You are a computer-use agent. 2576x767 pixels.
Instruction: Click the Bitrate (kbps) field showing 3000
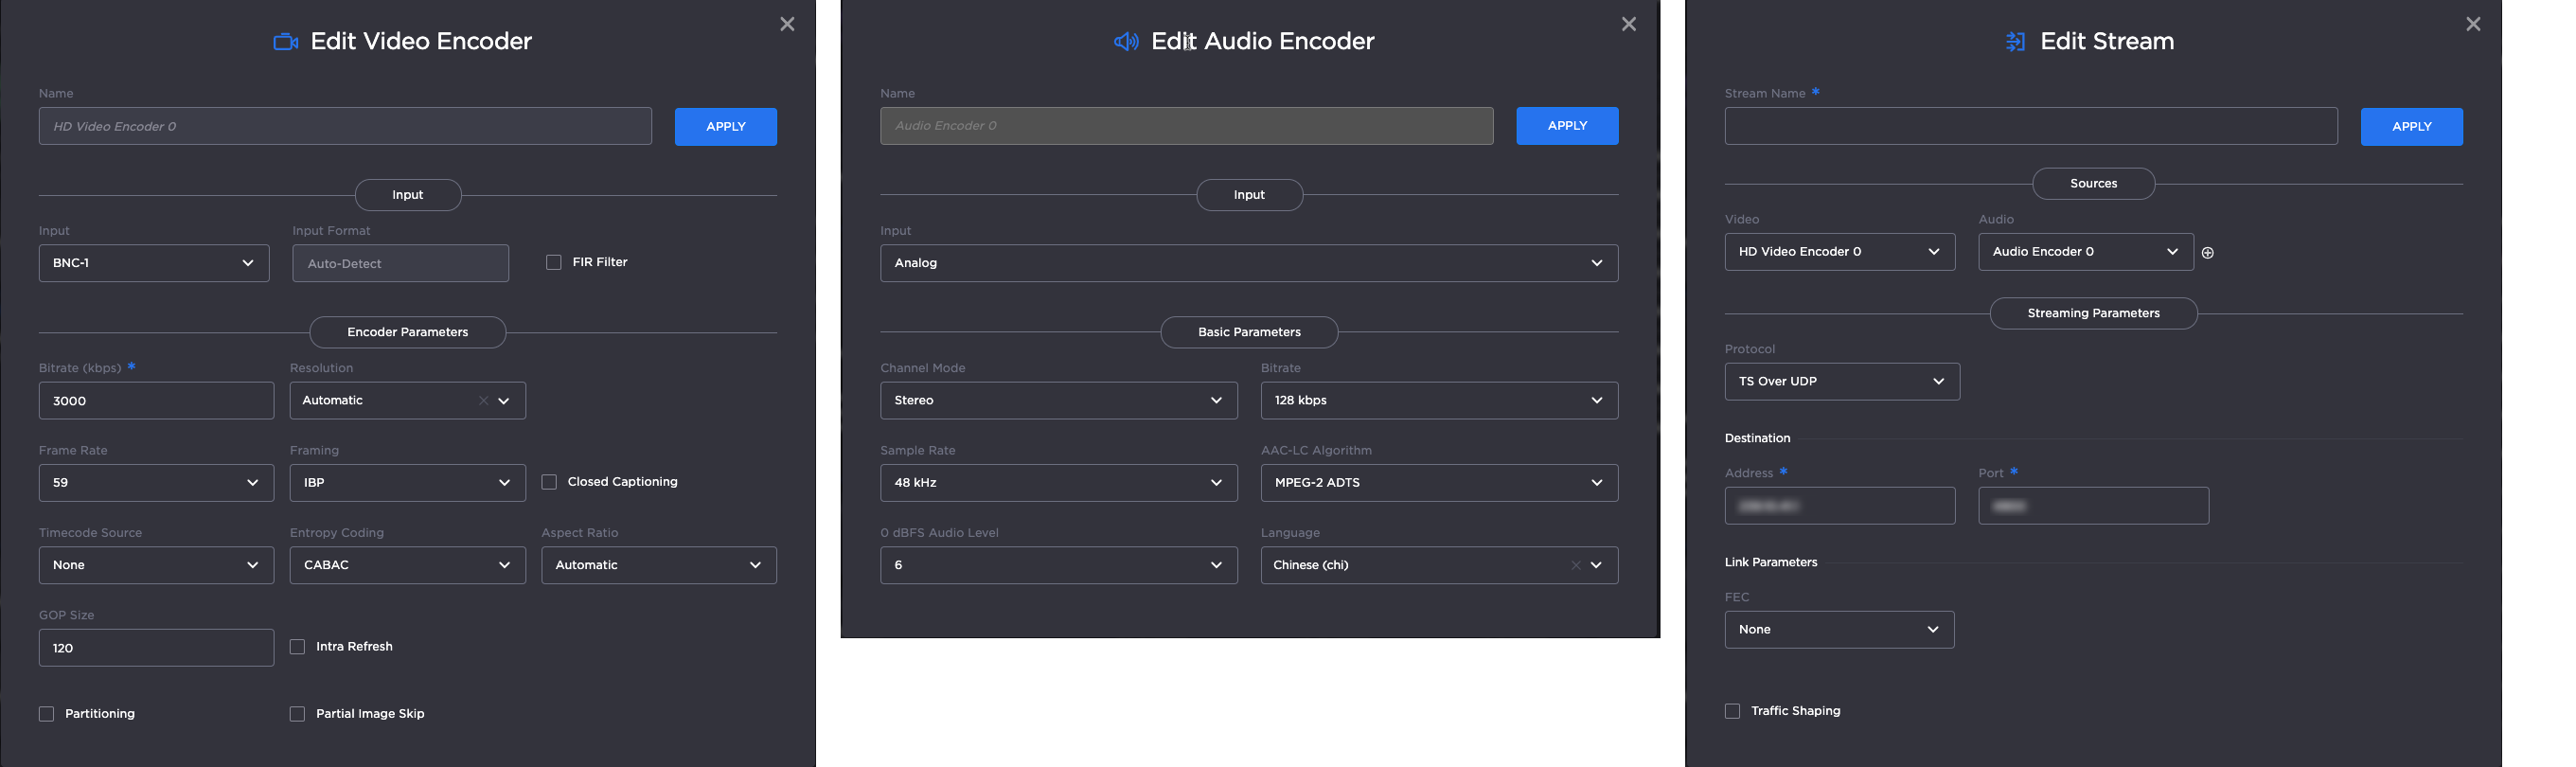(156, 401)
